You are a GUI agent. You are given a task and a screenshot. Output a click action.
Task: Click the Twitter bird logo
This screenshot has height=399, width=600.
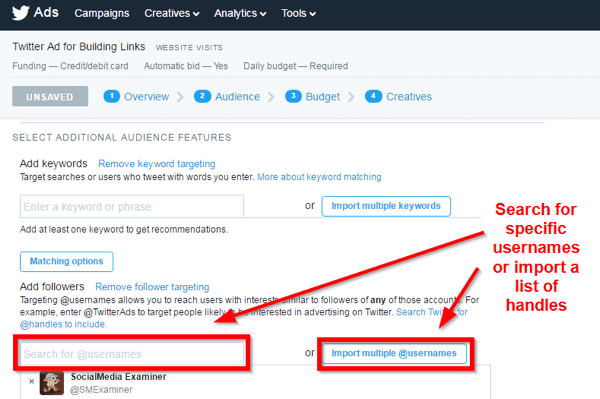[20, 13]
